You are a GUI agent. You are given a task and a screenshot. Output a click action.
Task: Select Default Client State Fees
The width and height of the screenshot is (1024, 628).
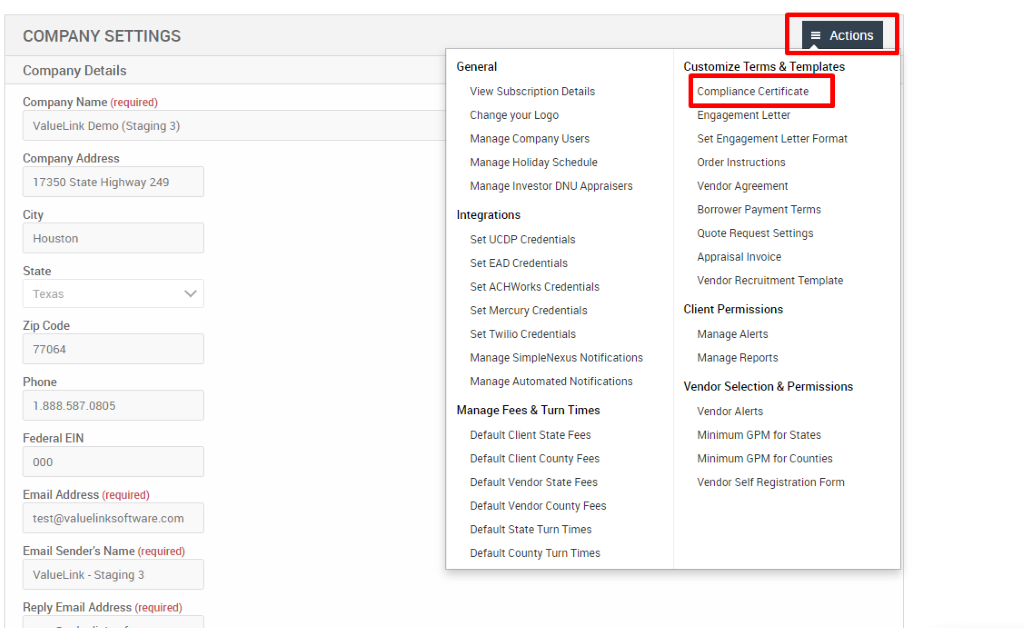click(530, 435)
